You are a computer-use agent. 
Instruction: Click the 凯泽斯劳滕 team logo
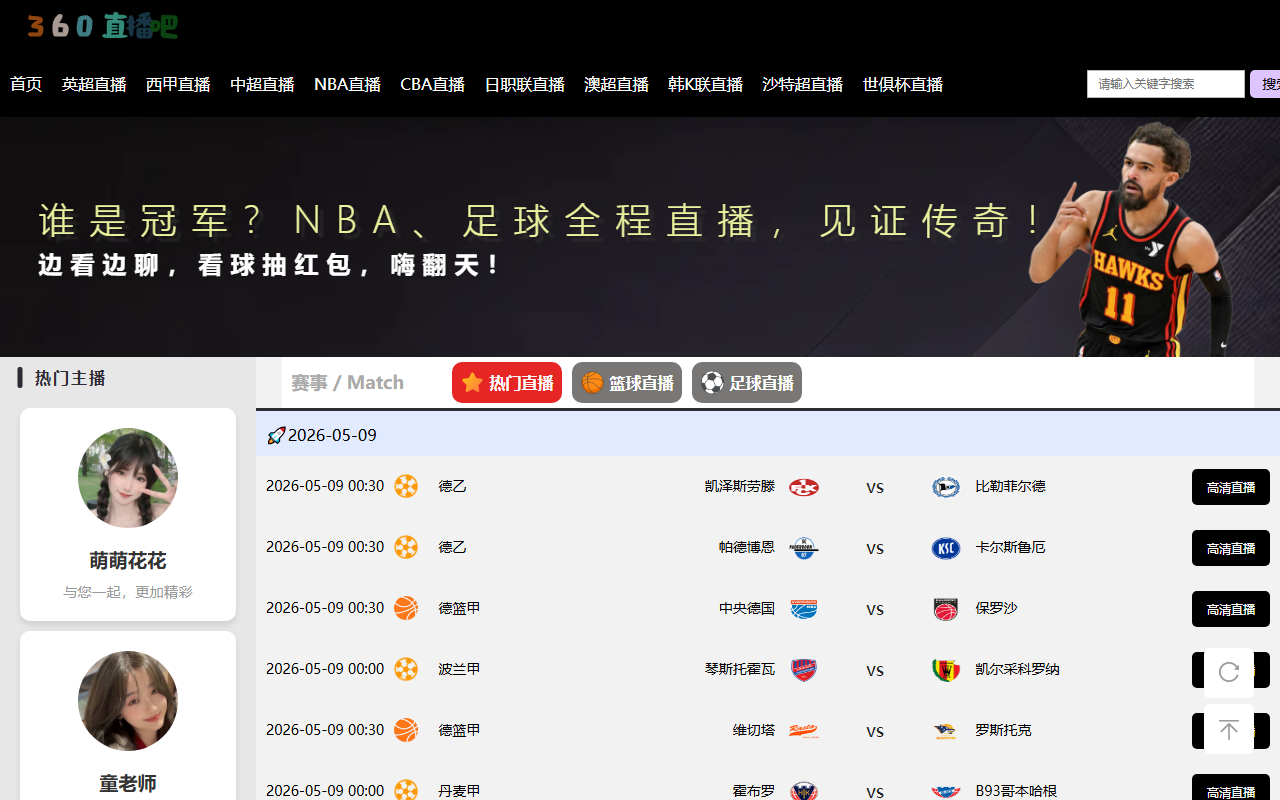804,487
